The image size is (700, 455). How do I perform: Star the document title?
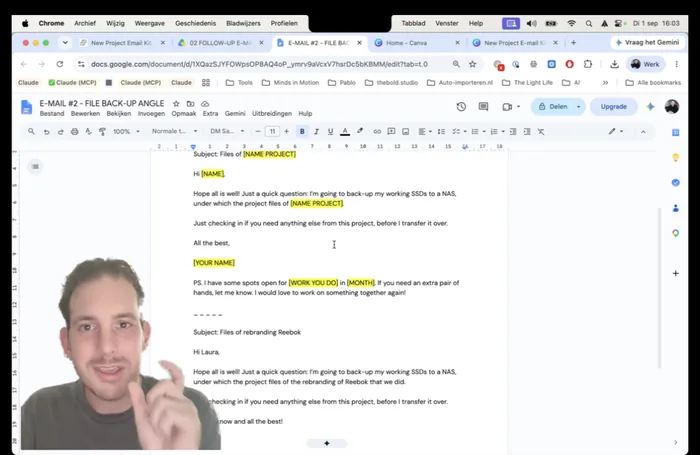coord(176,104)
